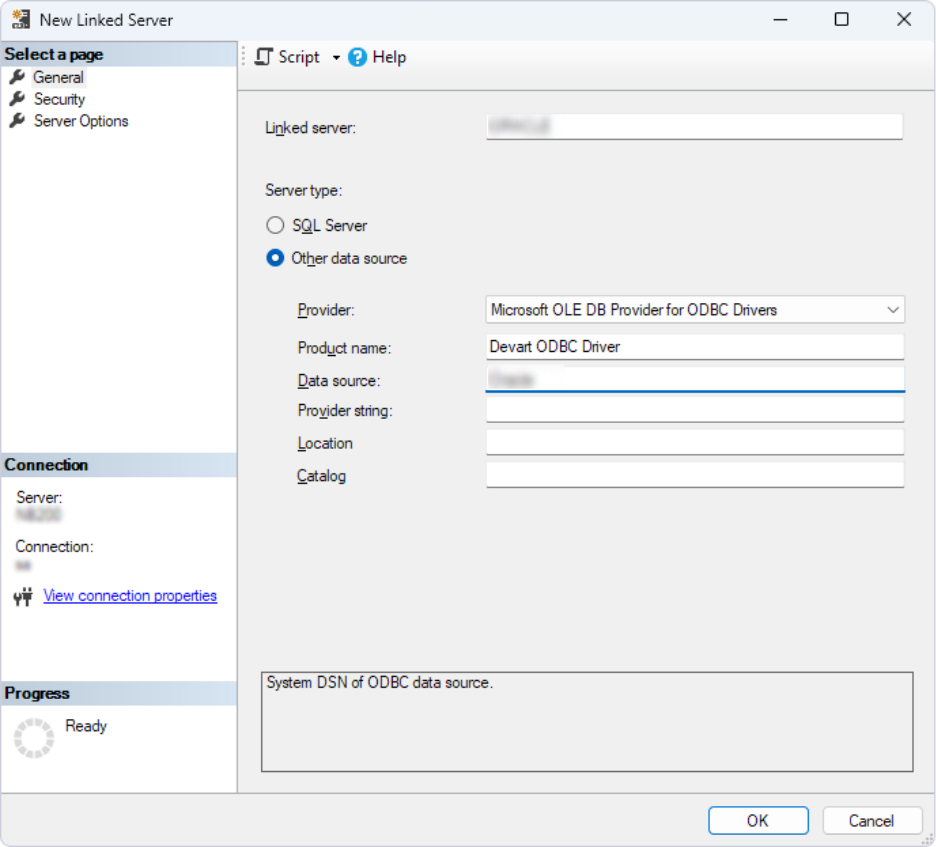Image resolution: width=936 pixels, height=847 pixels.
Task: Open the Provider dropdown list
Action: tap(893, 310)
